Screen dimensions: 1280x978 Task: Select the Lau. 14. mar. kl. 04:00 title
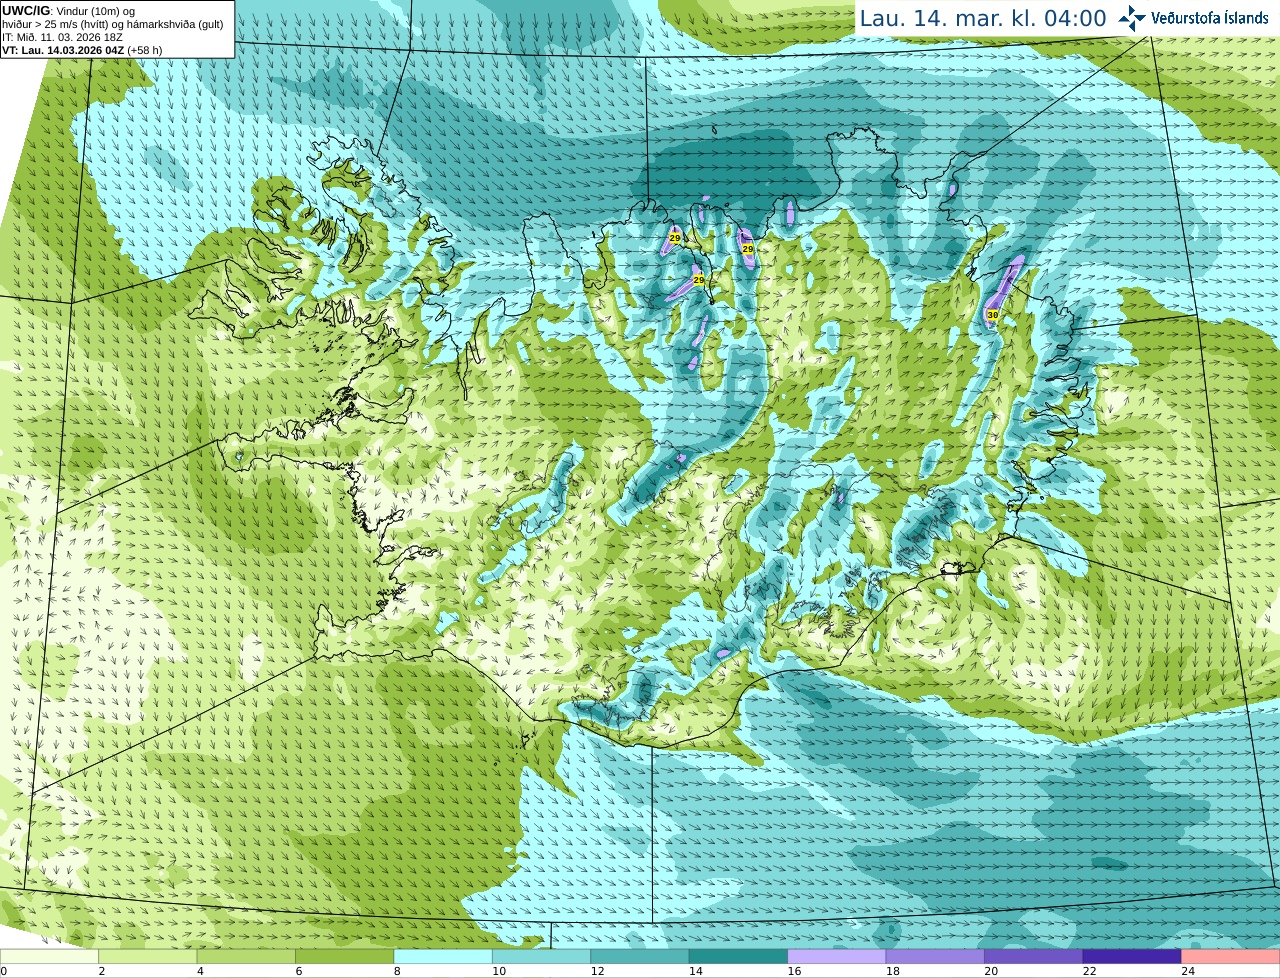click(983, 18)
